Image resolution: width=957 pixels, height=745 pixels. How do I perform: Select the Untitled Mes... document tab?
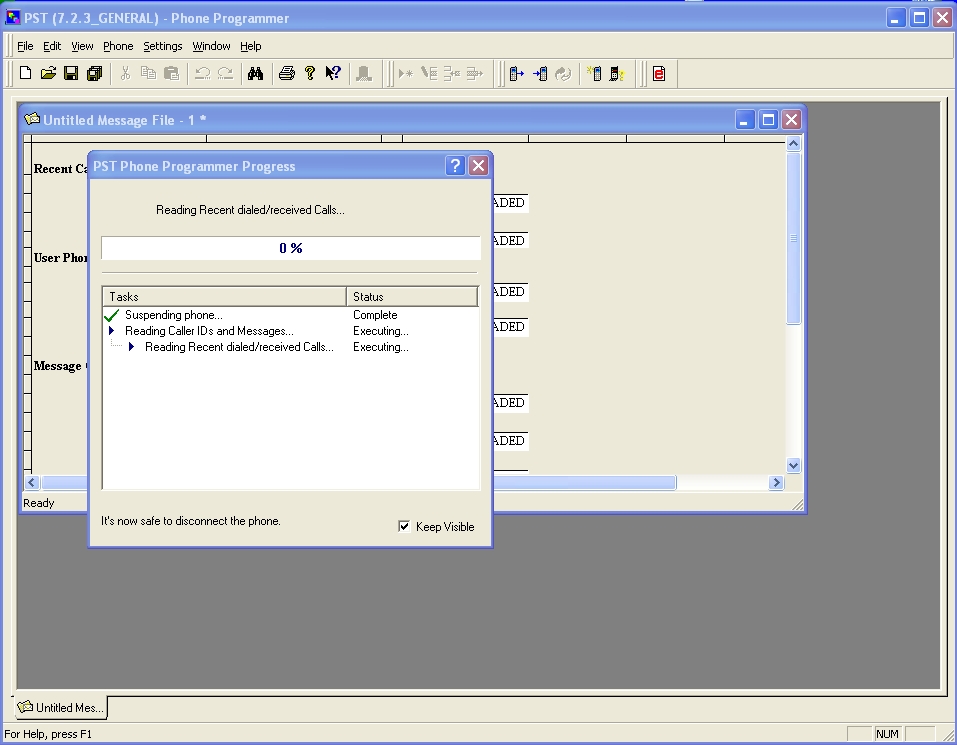tap(60, 707)
